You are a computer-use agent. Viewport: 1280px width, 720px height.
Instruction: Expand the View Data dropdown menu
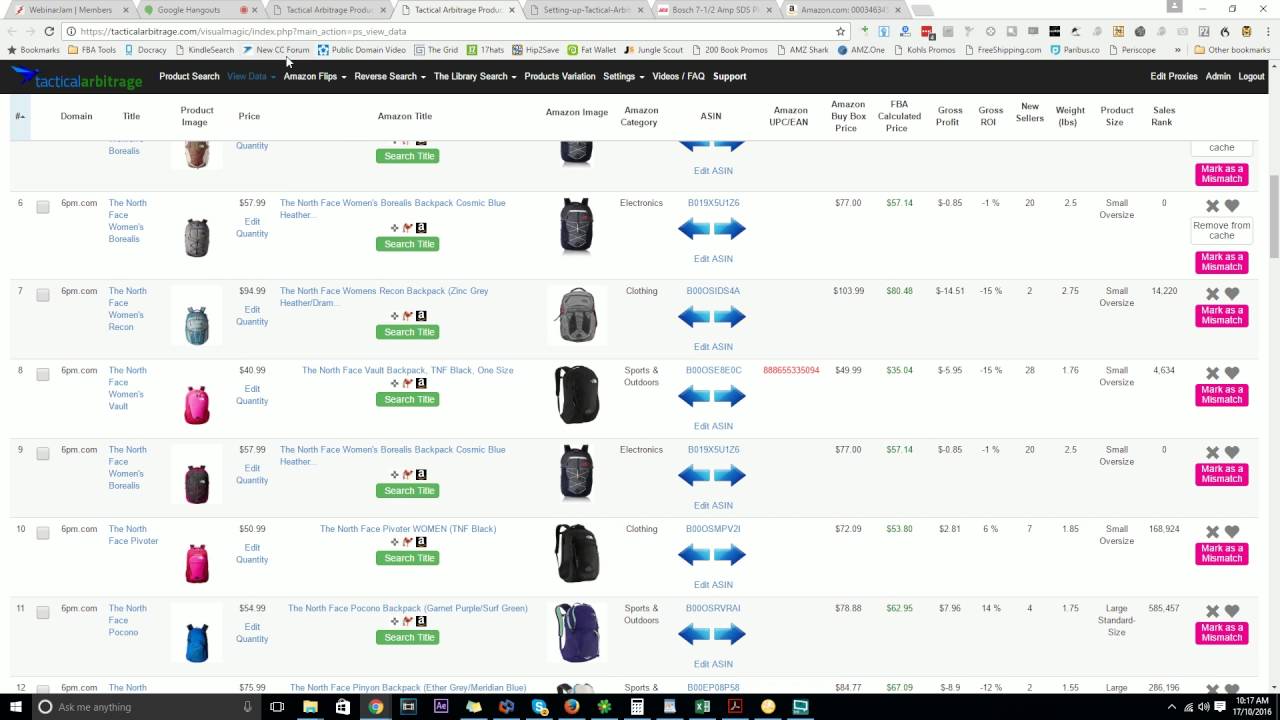pyautogui.click(x=251, y=76)
